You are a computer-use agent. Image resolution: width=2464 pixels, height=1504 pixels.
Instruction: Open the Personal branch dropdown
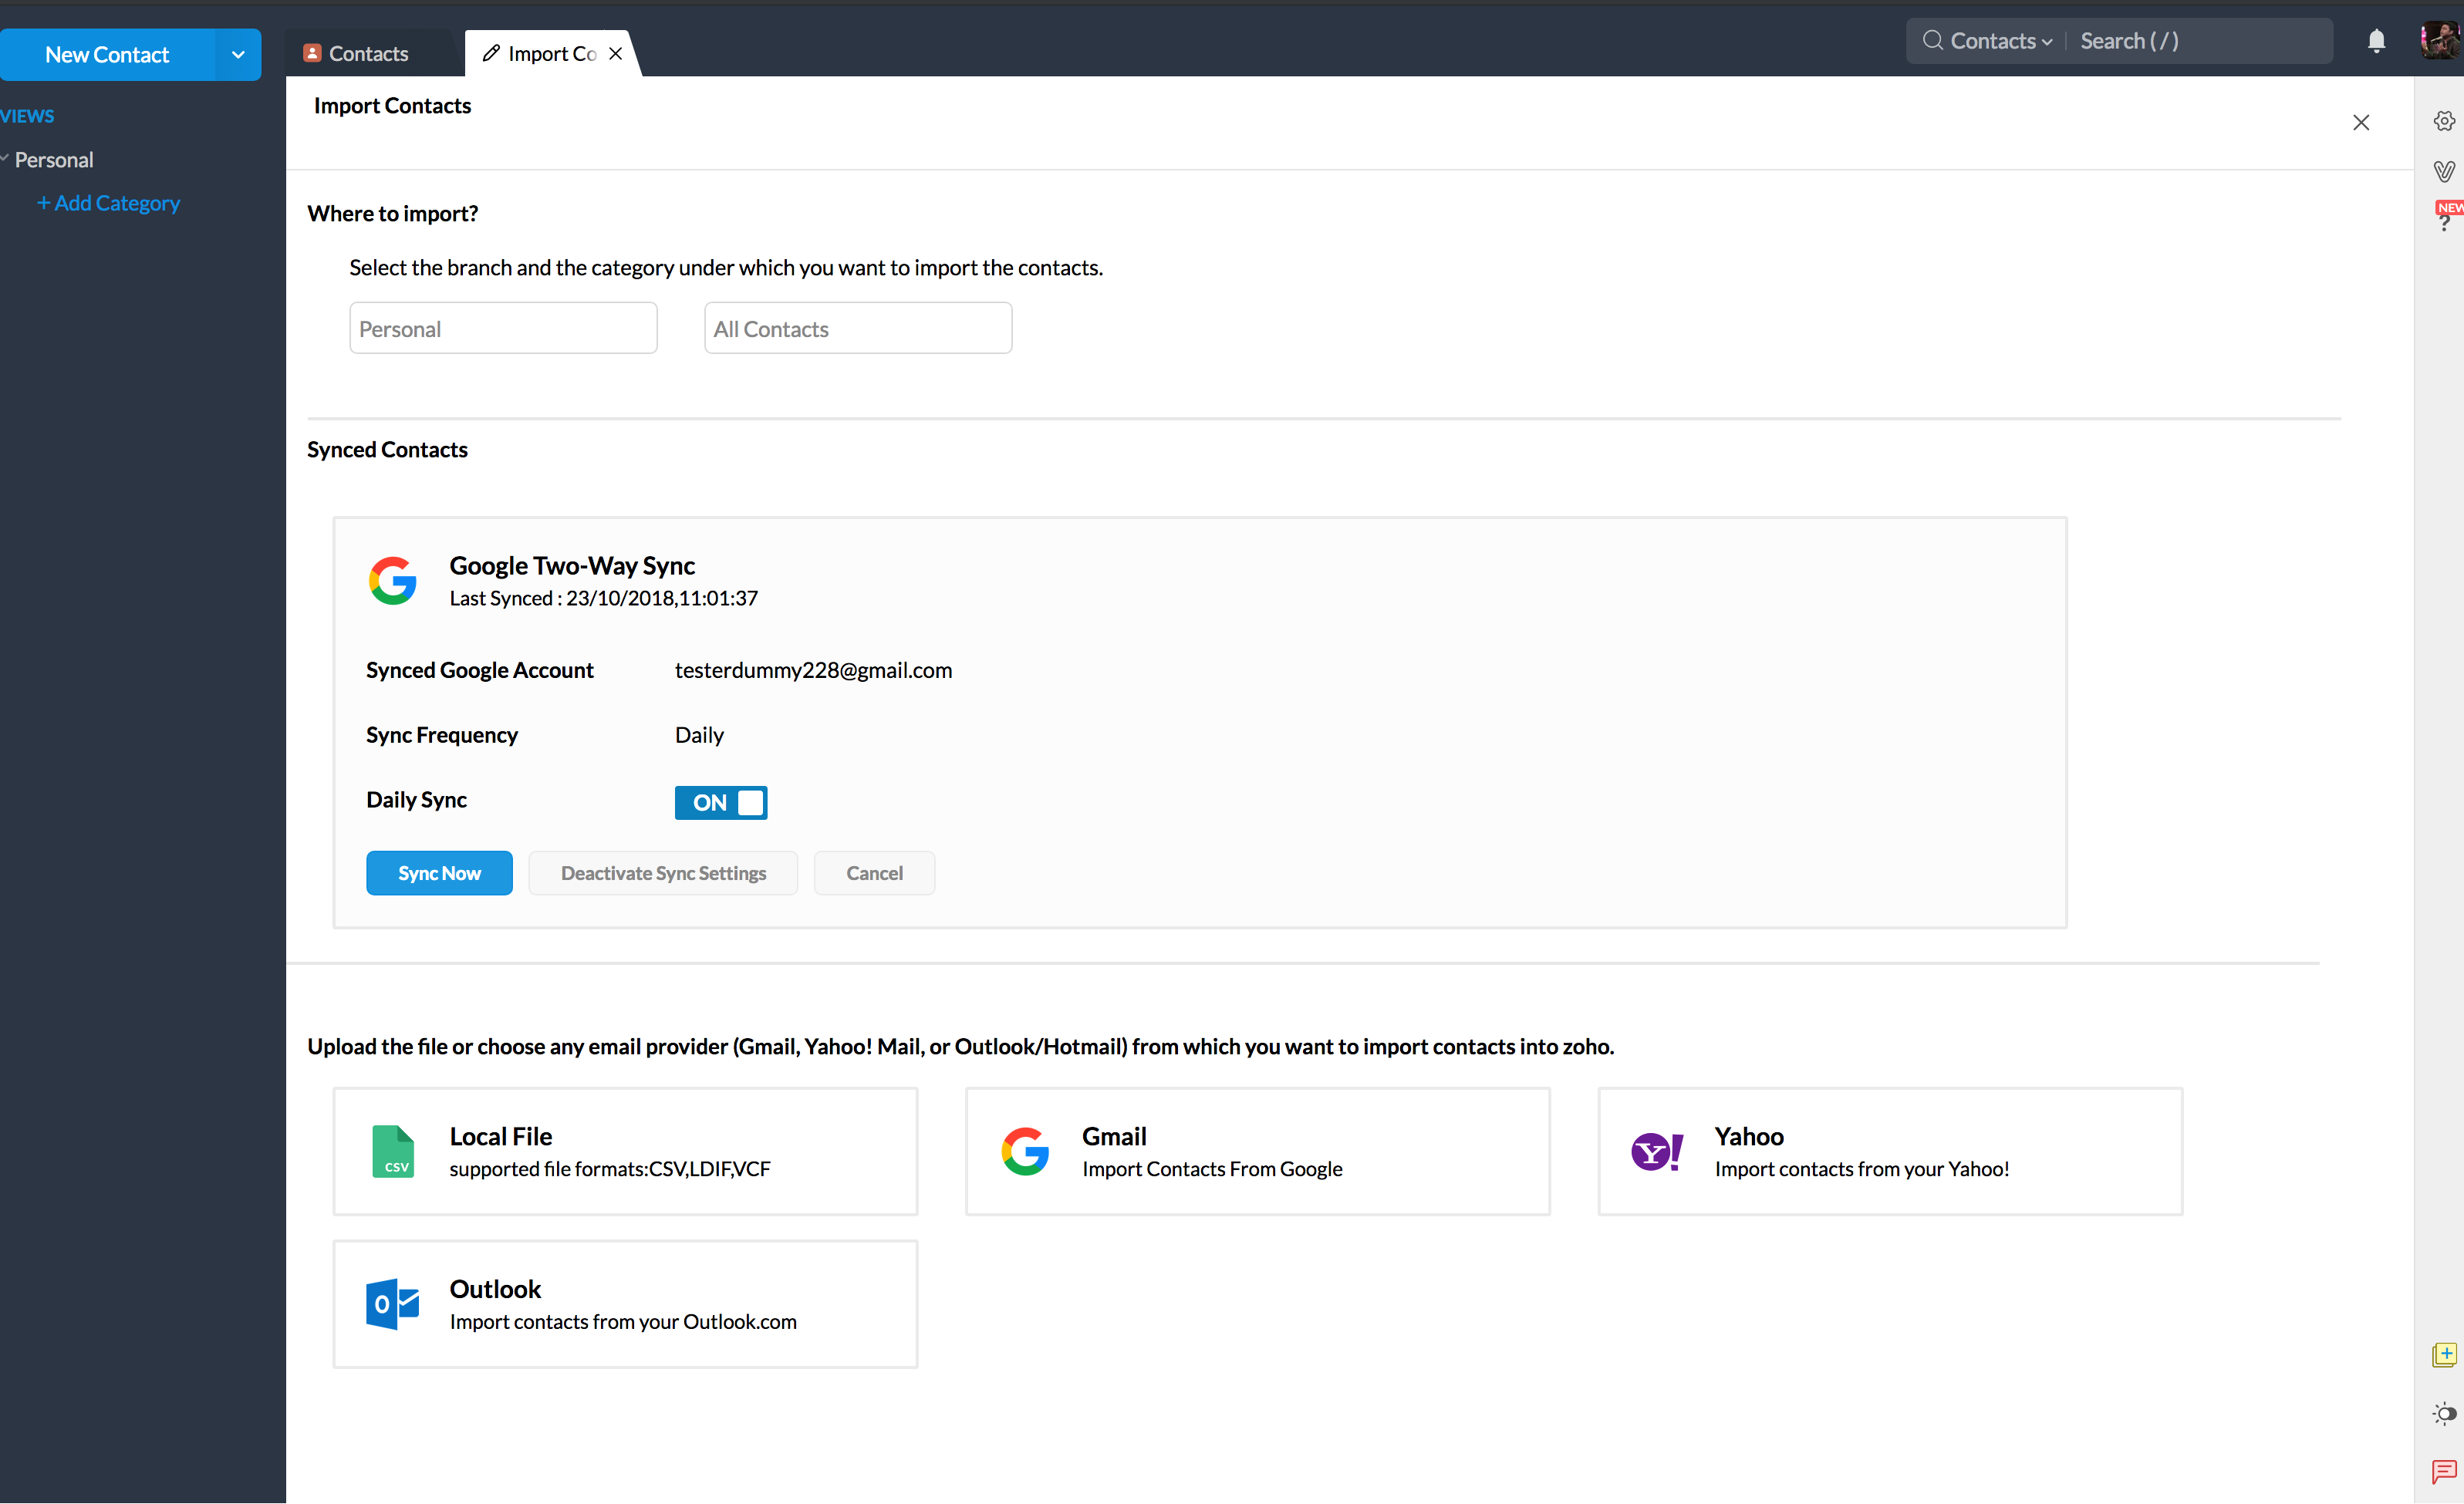[503, 328]
